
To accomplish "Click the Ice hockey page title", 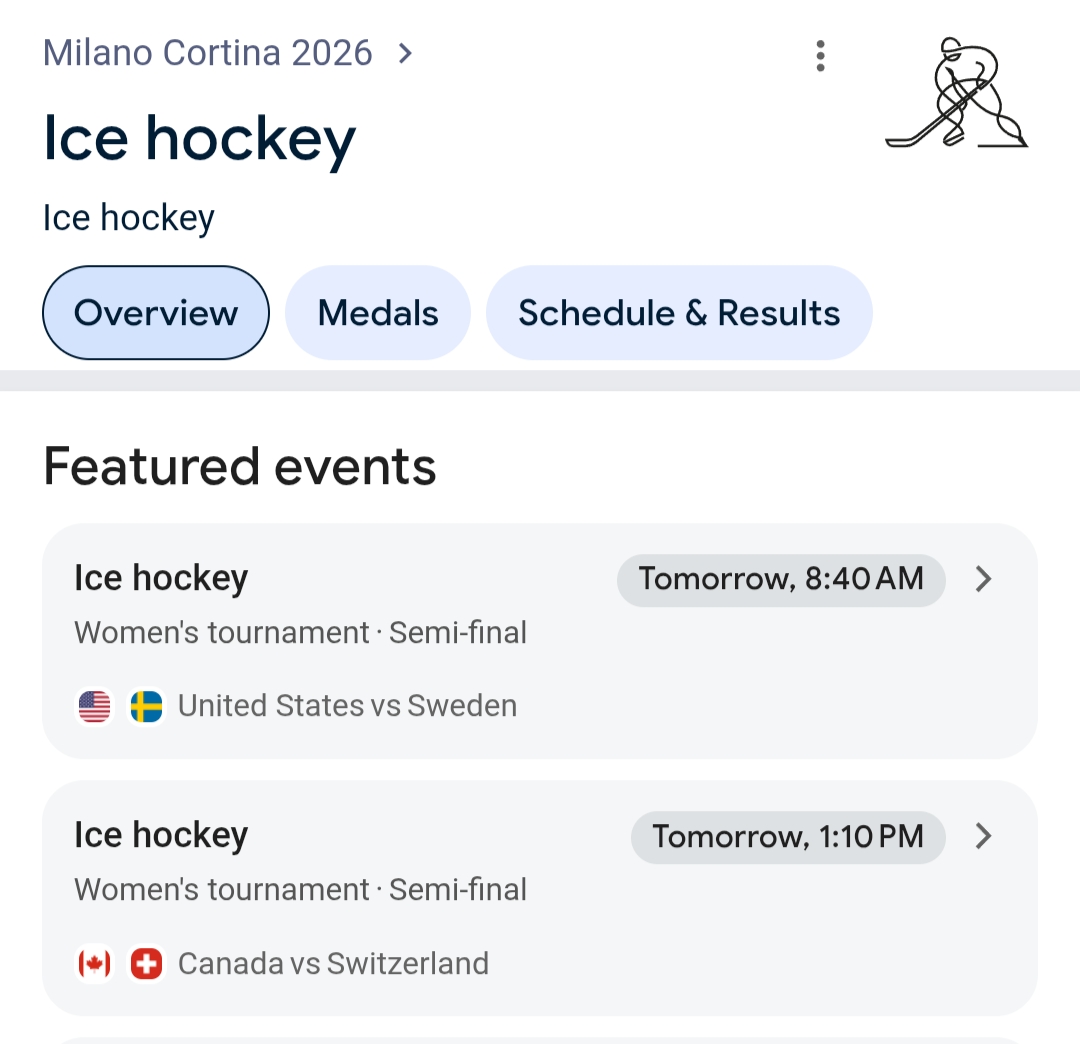I will (200, 139).
